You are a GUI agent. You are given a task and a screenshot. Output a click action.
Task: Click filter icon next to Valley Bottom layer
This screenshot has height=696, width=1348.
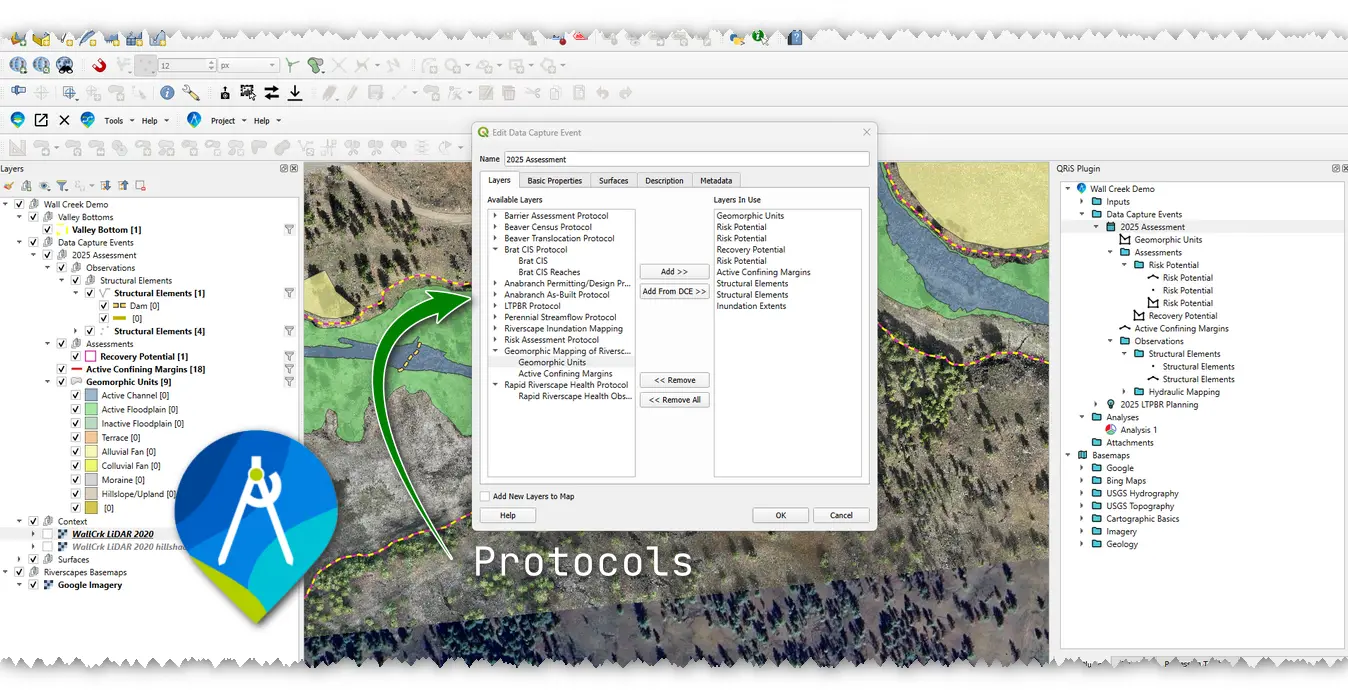point(289,230)
